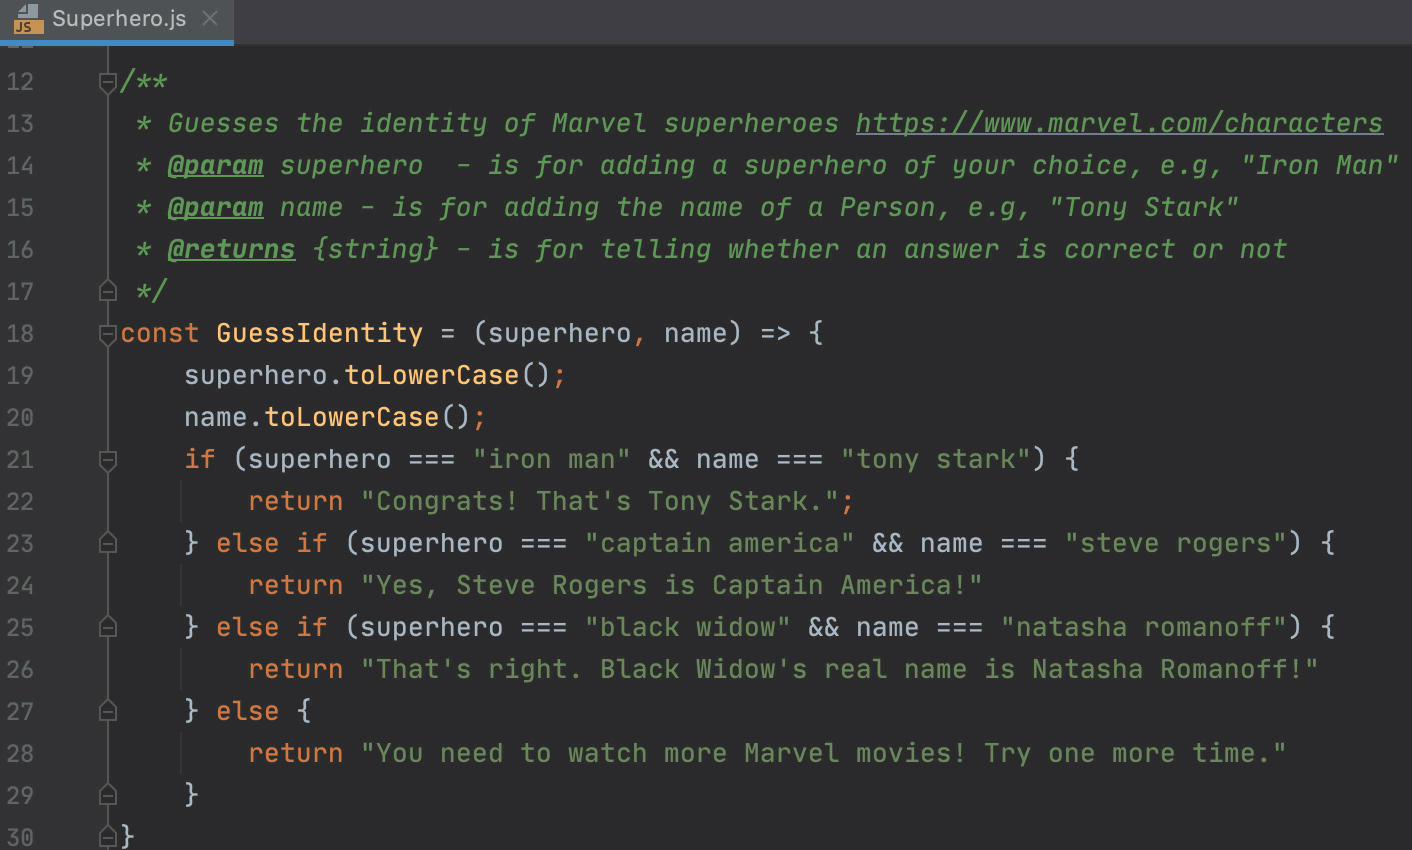1412x850 pixels.
Task: Click the @returns documentation link
Action: point(231,249)
